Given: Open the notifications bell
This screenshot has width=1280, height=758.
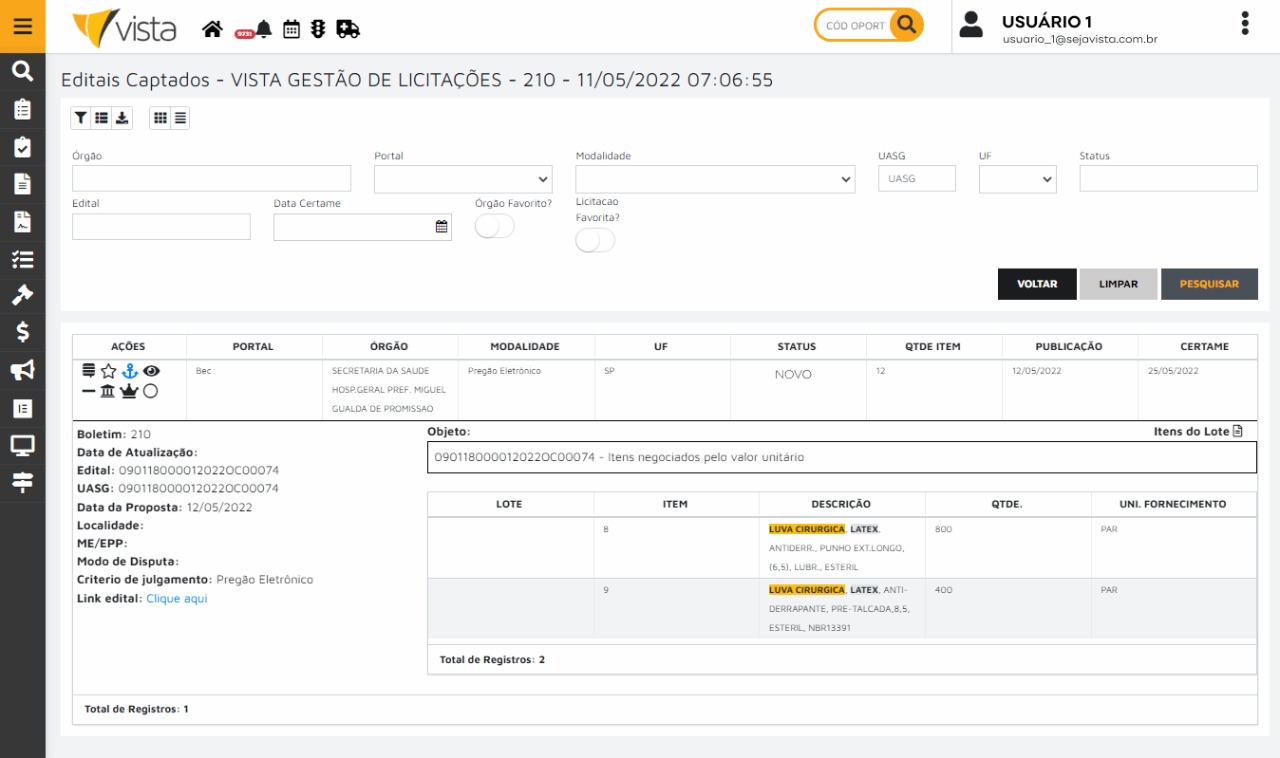Looking at the screenshot, I should point(264,29).
